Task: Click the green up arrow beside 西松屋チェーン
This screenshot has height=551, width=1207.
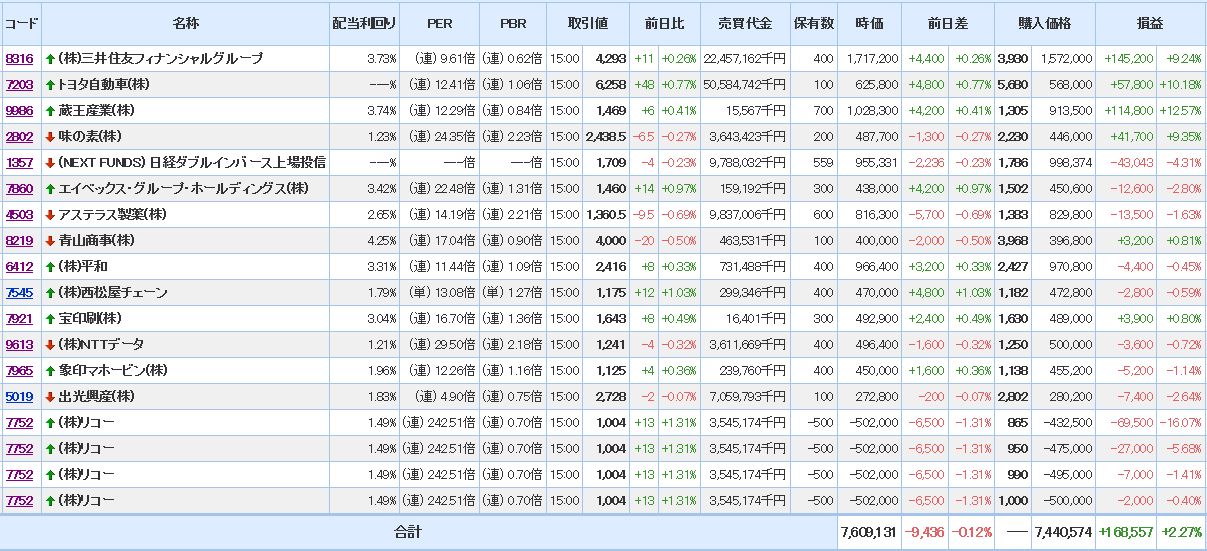Action: coord(50,293)
